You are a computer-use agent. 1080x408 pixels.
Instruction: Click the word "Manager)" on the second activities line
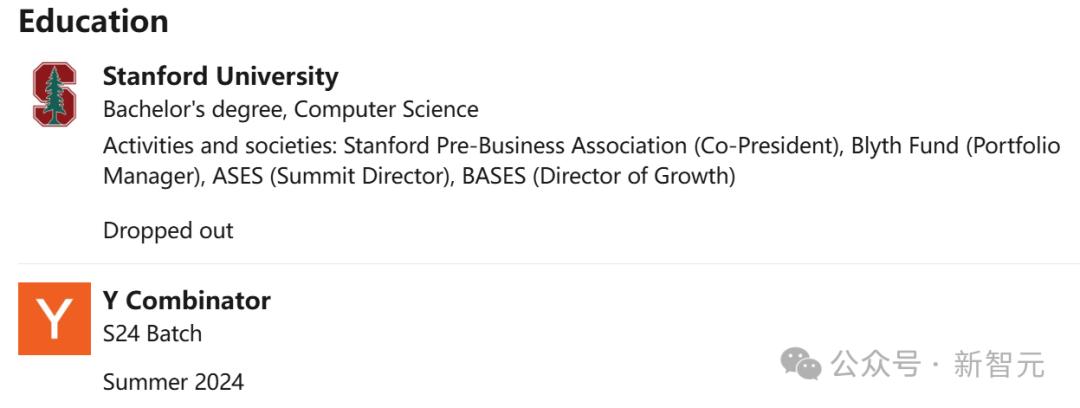tap(153, 177)
